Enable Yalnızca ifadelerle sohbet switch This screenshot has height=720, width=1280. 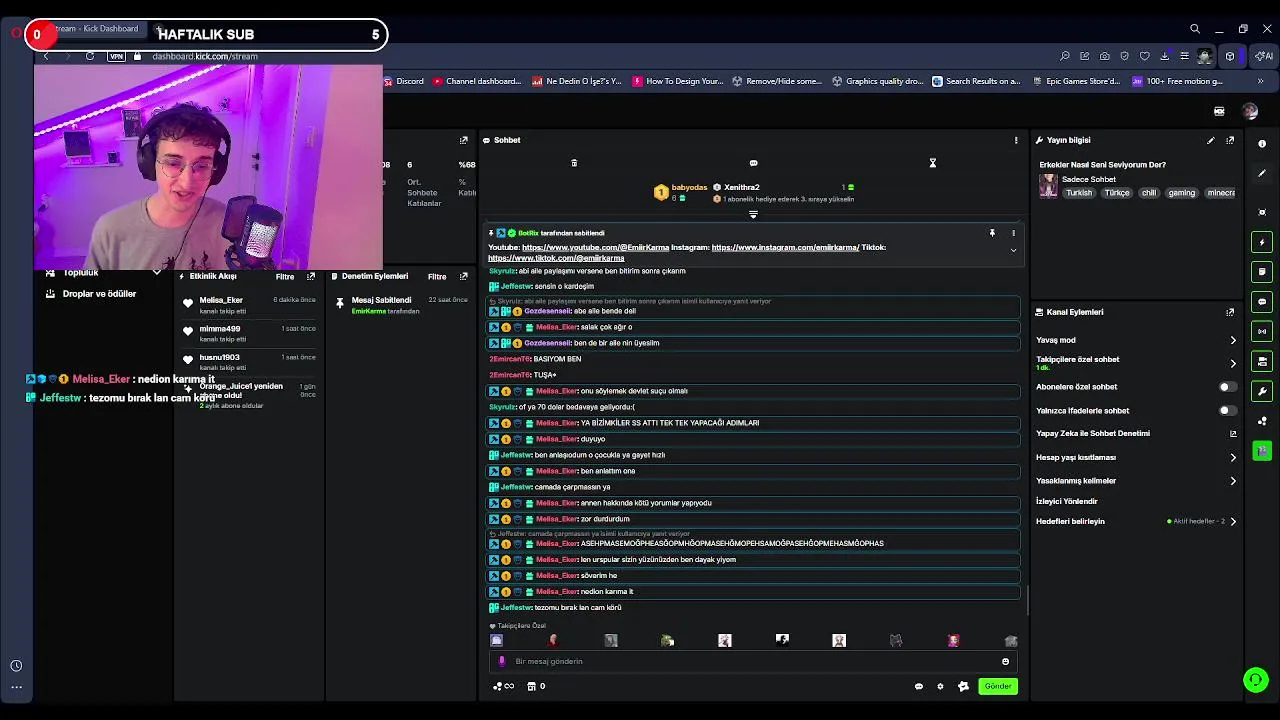click(1226, 411)
